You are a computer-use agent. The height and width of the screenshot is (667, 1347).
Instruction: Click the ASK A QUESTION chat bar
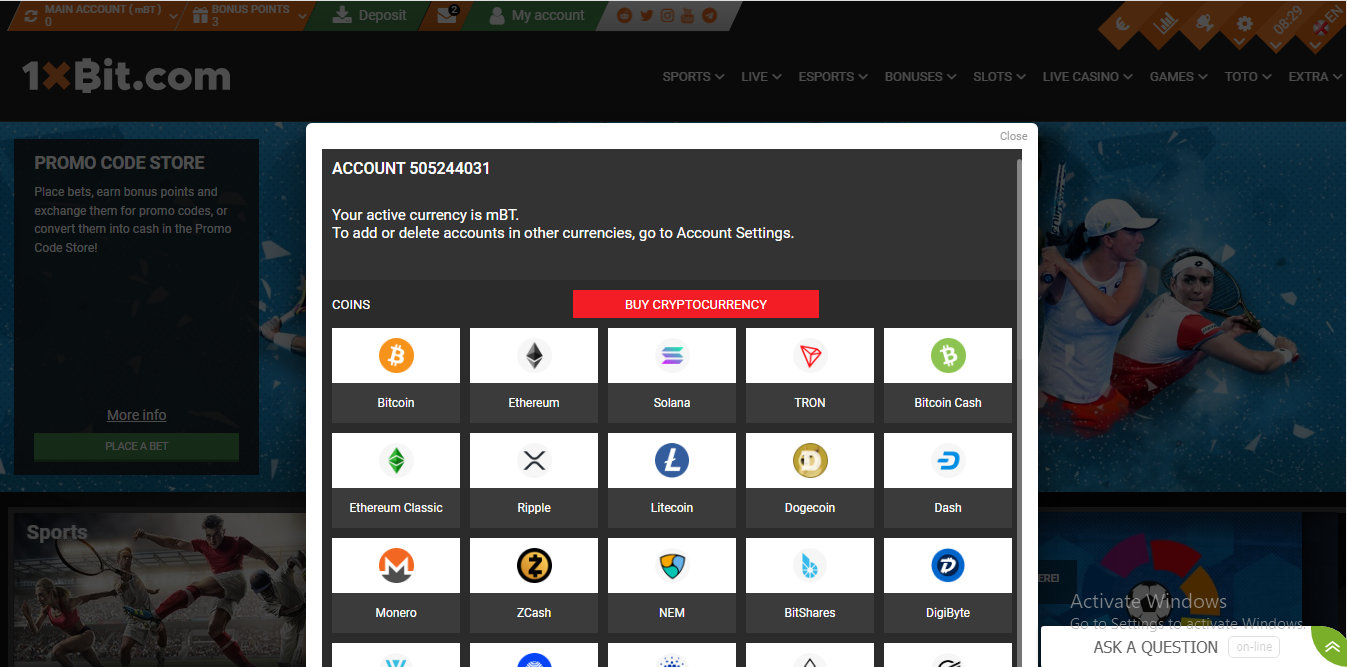coord(1155,647)
